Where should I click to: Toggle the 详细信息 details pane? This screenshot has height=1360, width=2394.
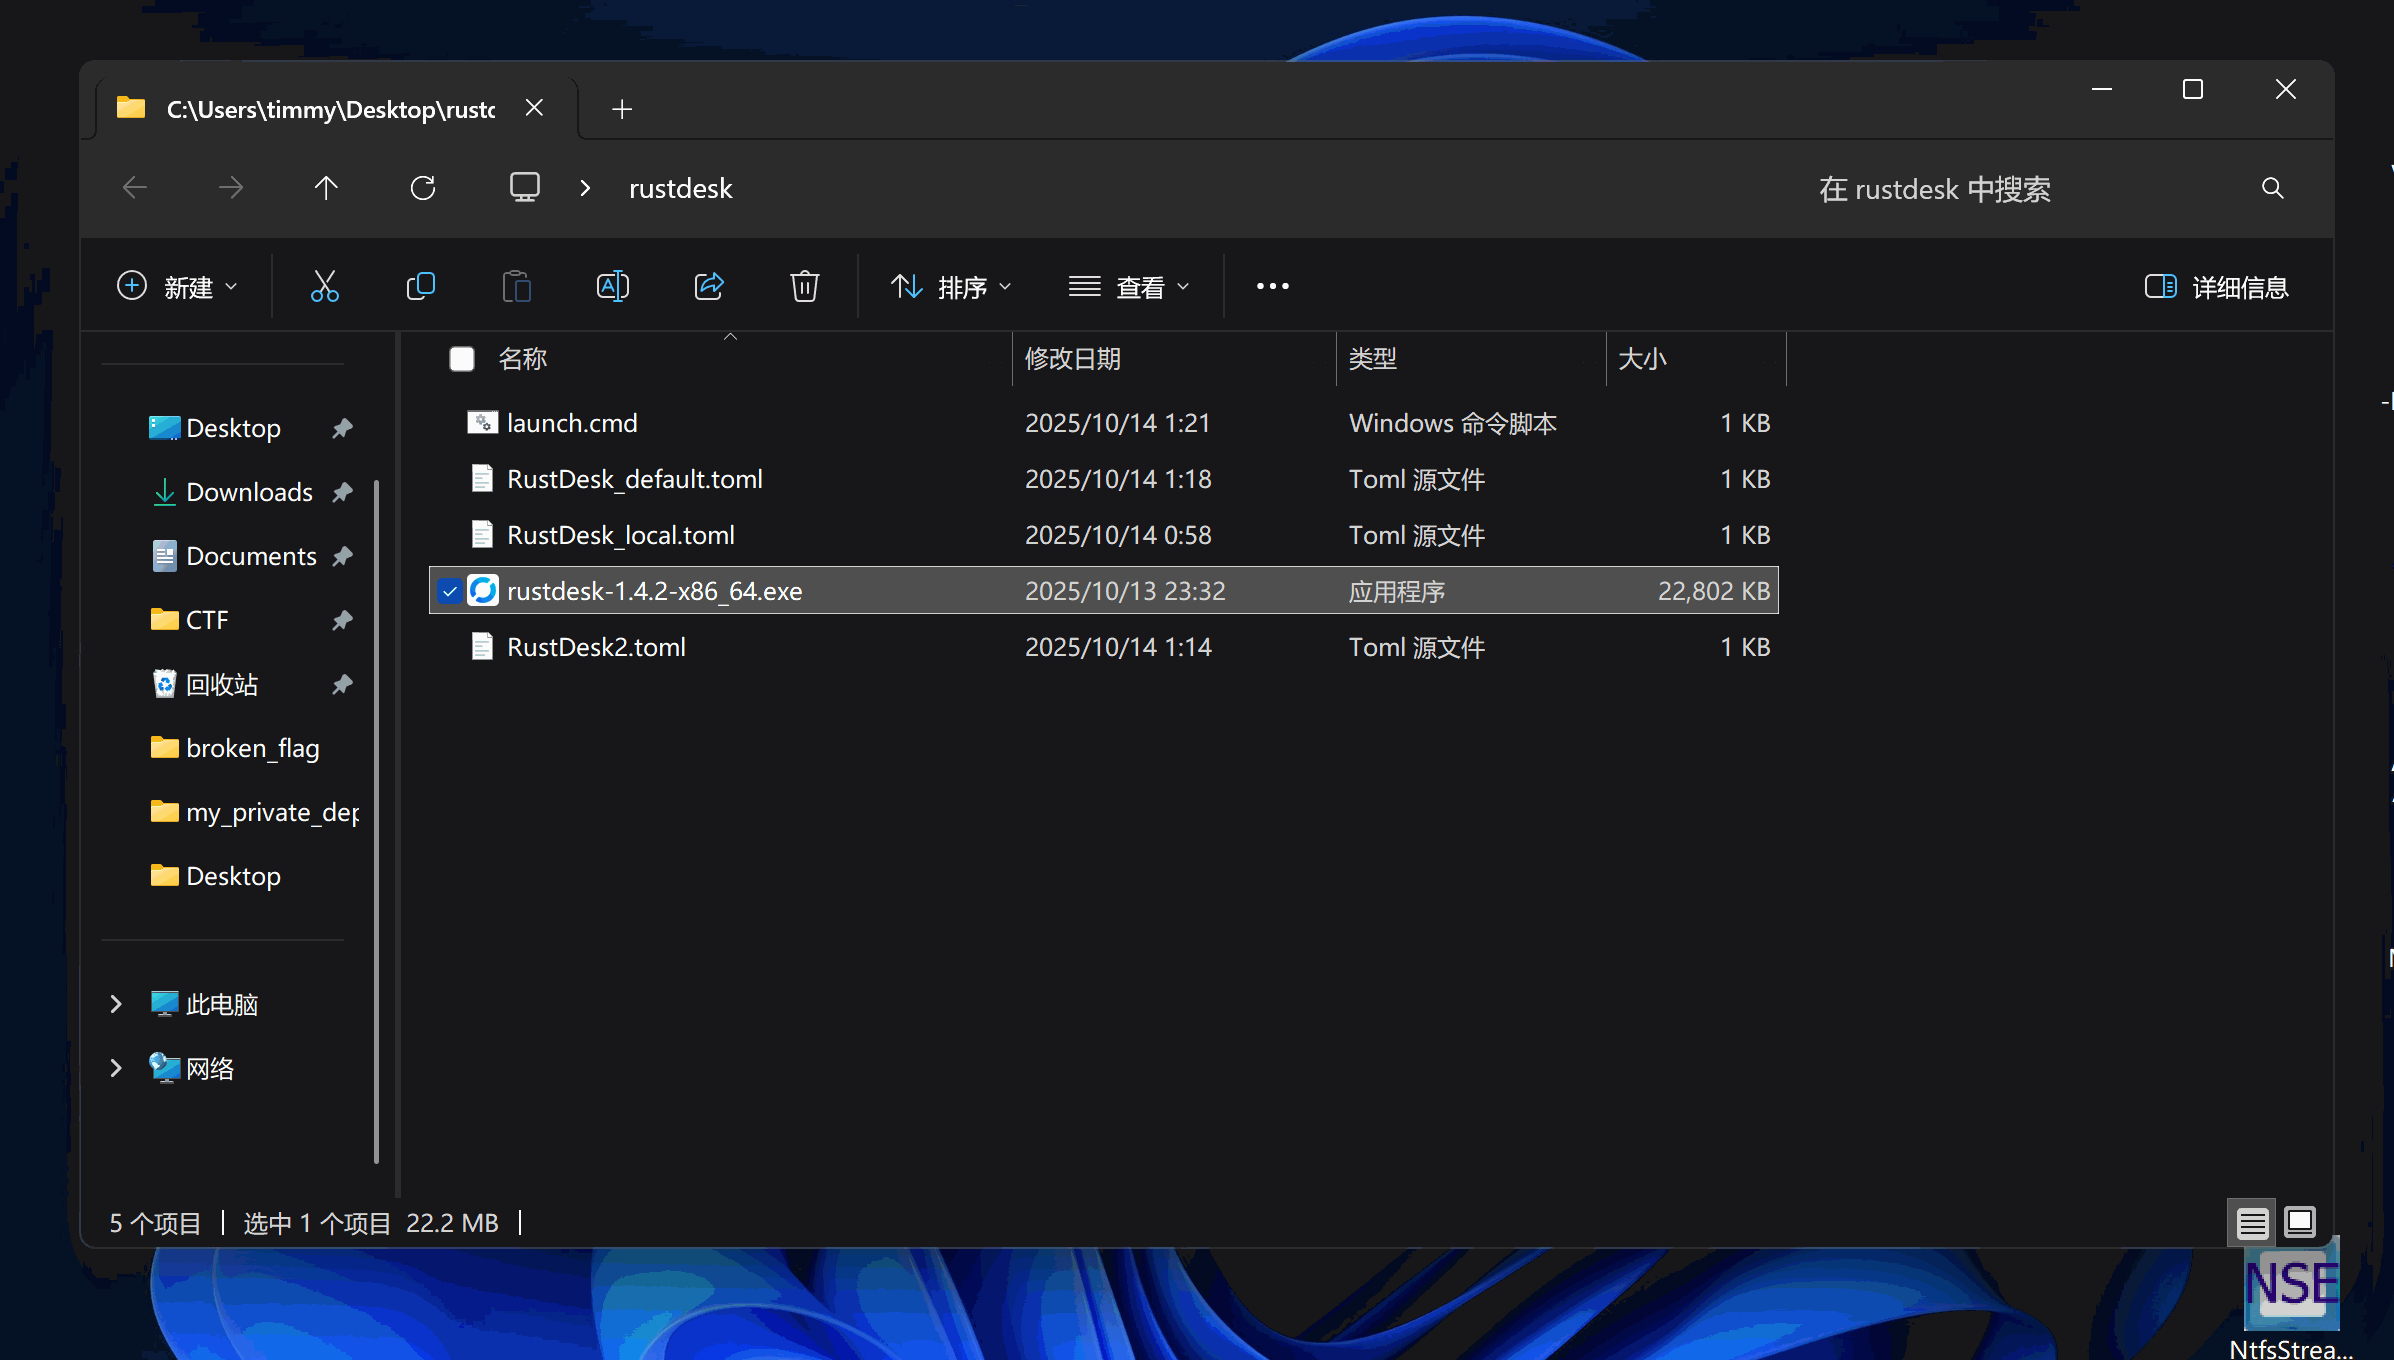tap(2216, 287)
